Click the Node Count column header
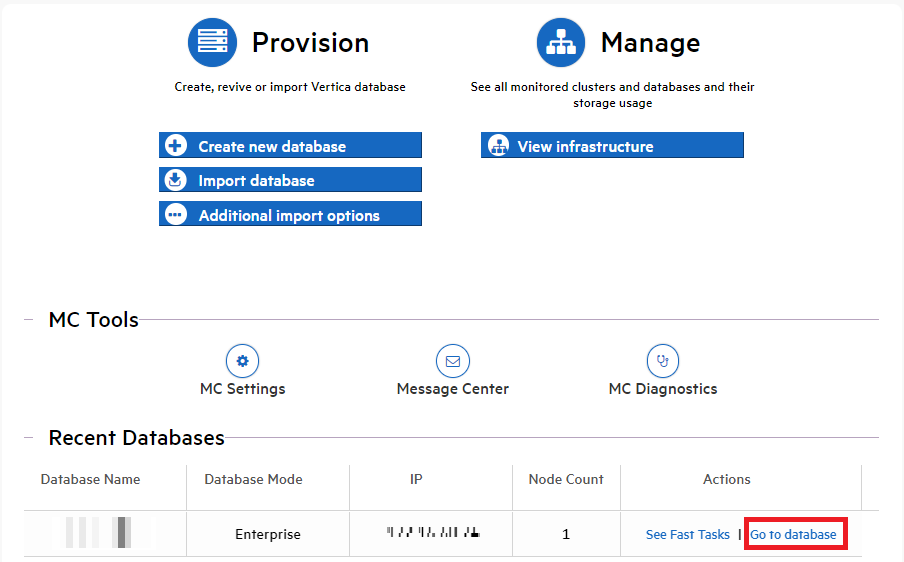The image size is (904, 562). [x=566, y=480]
